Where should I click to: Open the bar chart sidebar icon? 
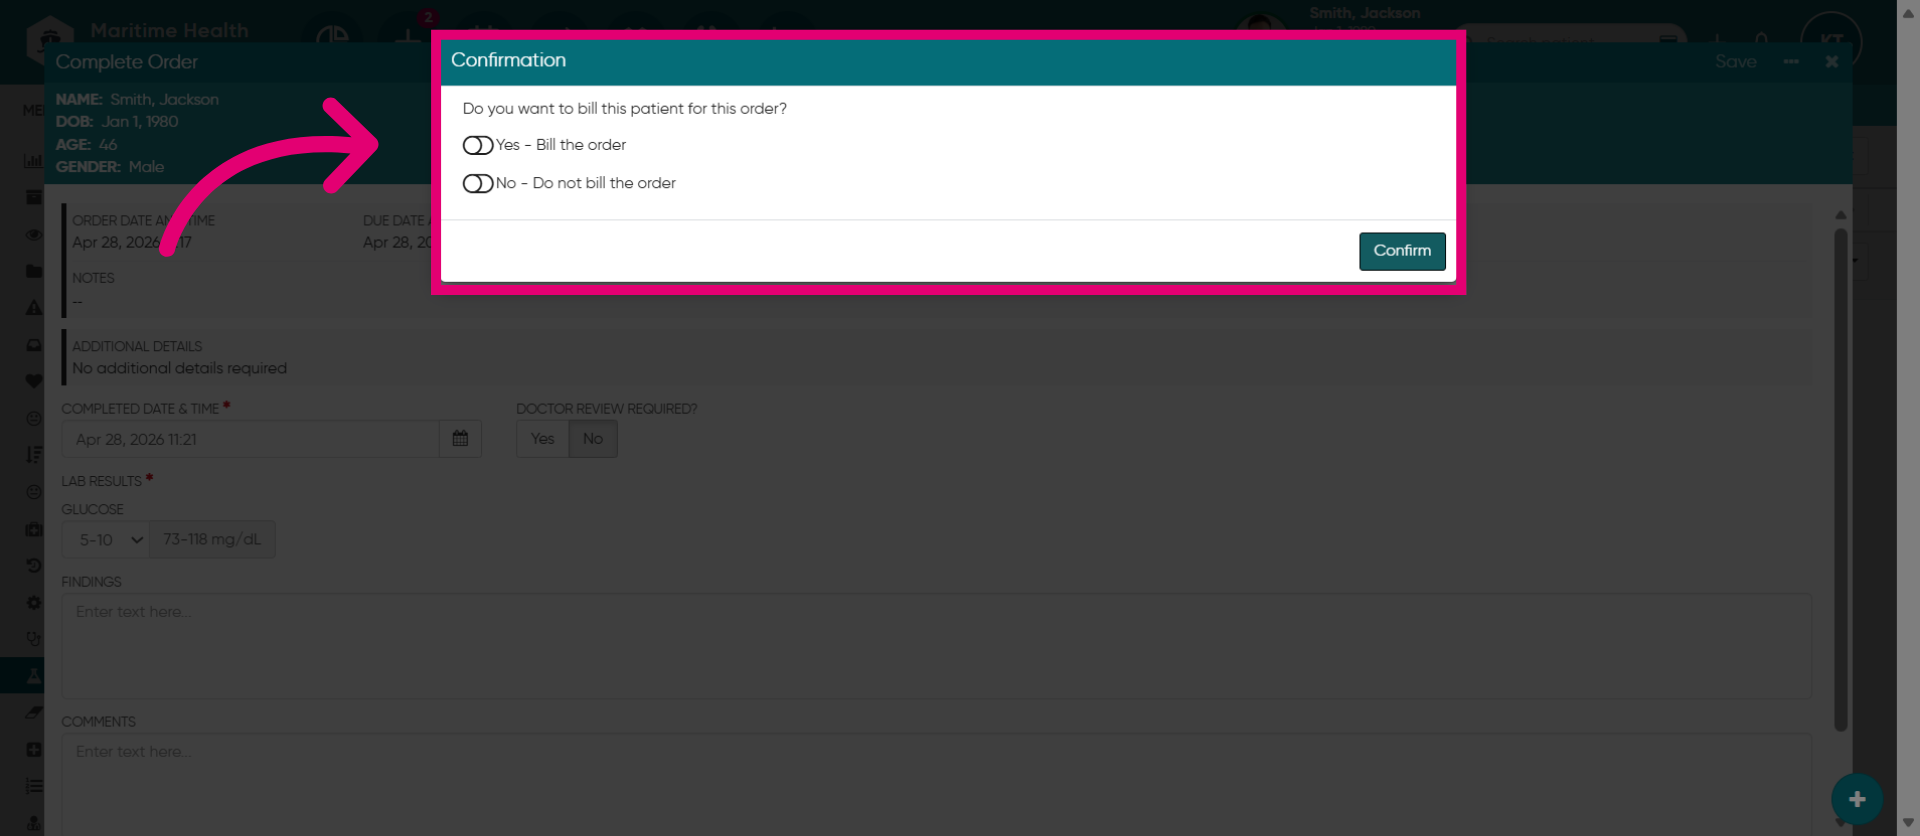[33, 160]
